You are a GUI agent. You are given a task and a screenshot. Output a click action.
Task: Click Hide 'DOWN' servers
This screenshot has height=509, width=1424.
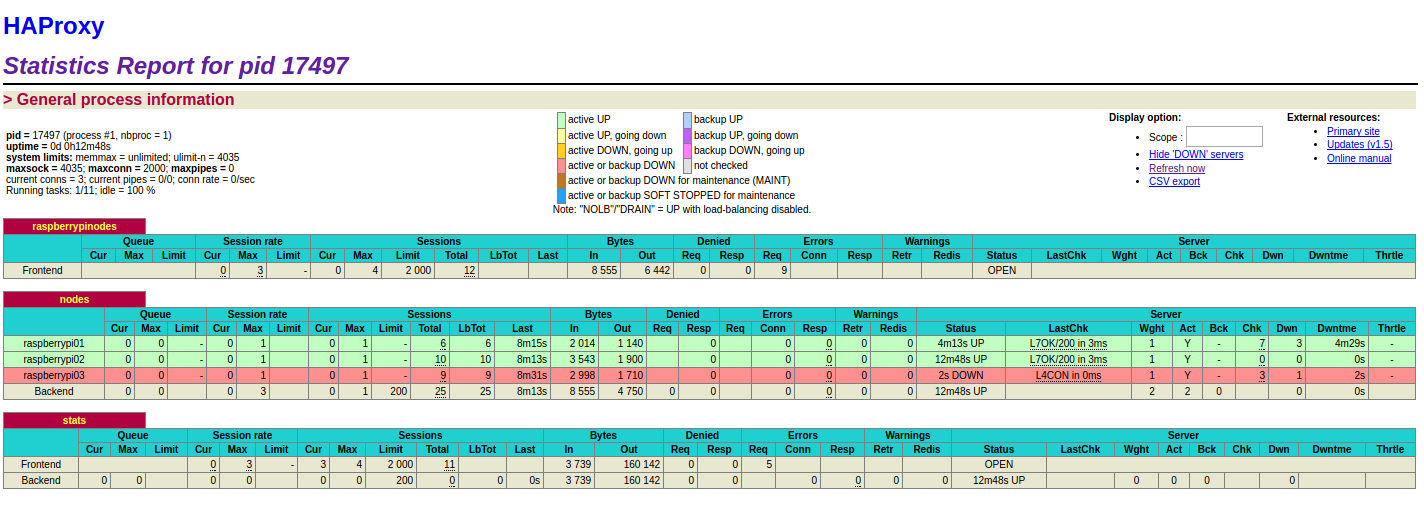[1196, 154]
